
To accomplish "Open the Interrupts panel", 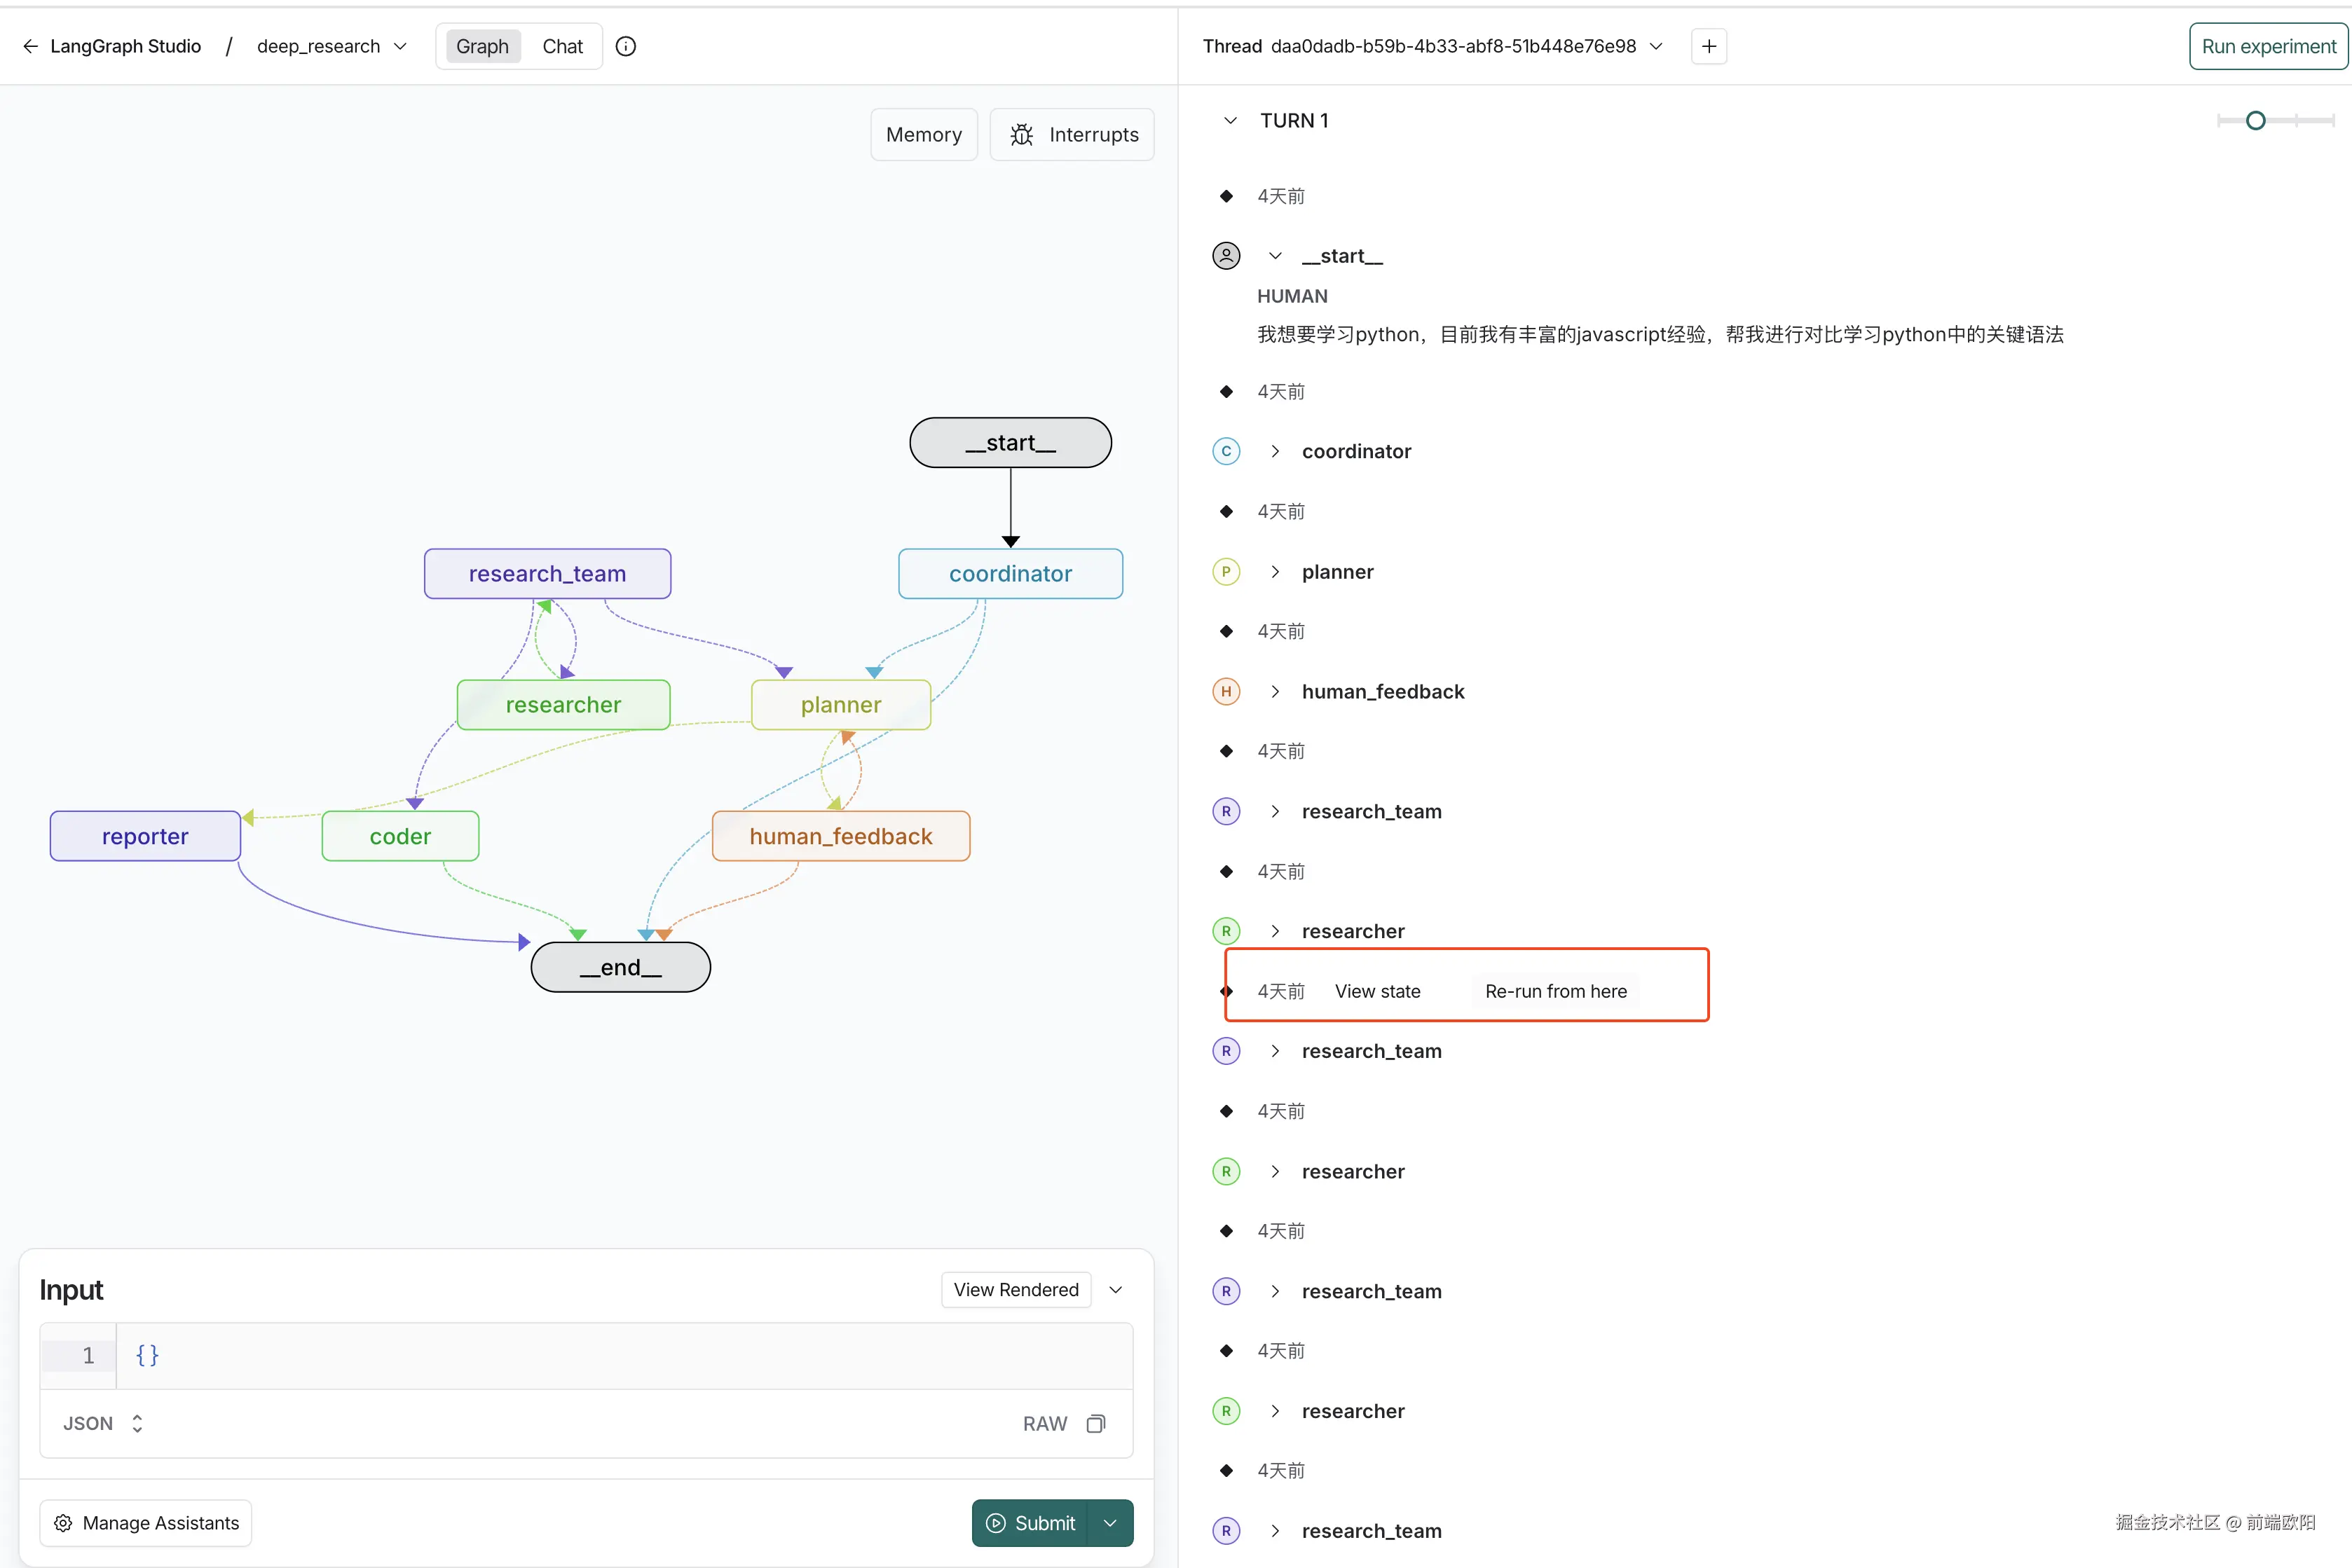I will click(1072, 135).
